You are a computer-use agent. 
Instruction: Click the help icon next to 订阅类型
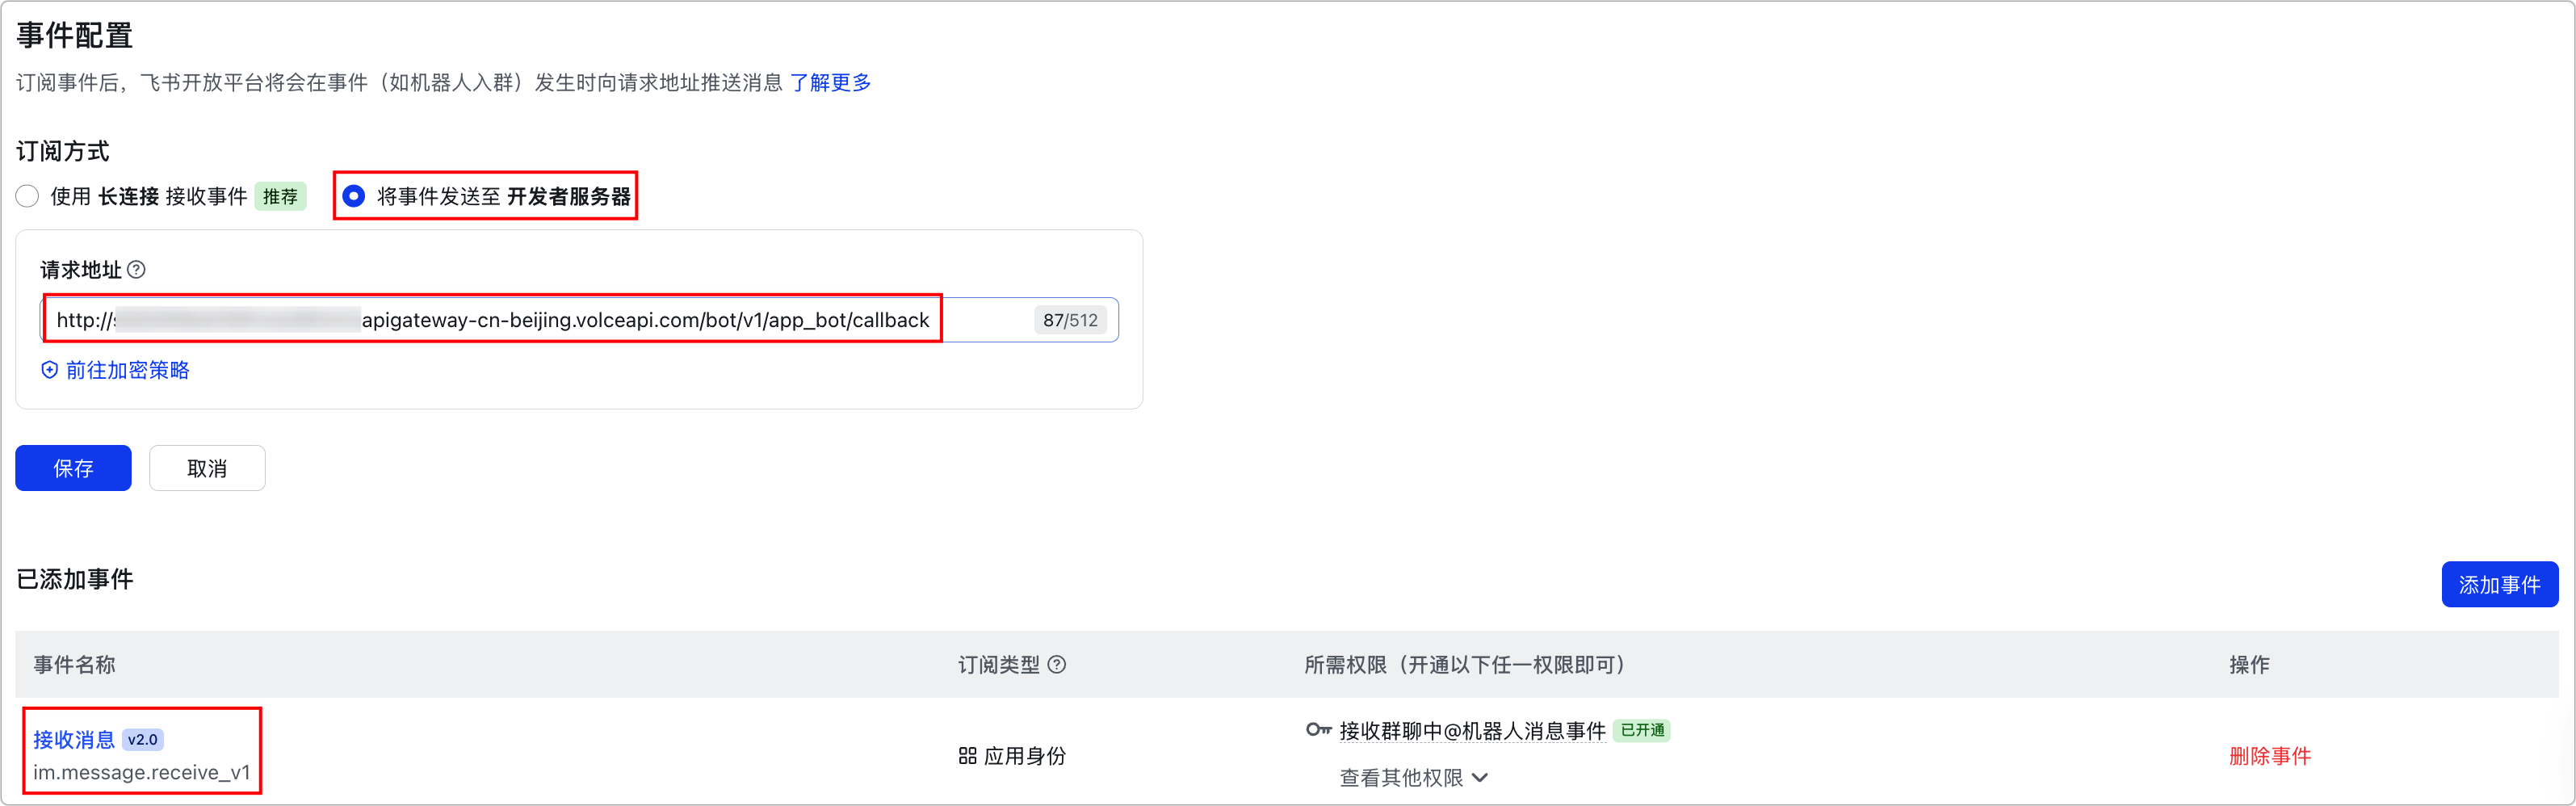click(1056, 665)
